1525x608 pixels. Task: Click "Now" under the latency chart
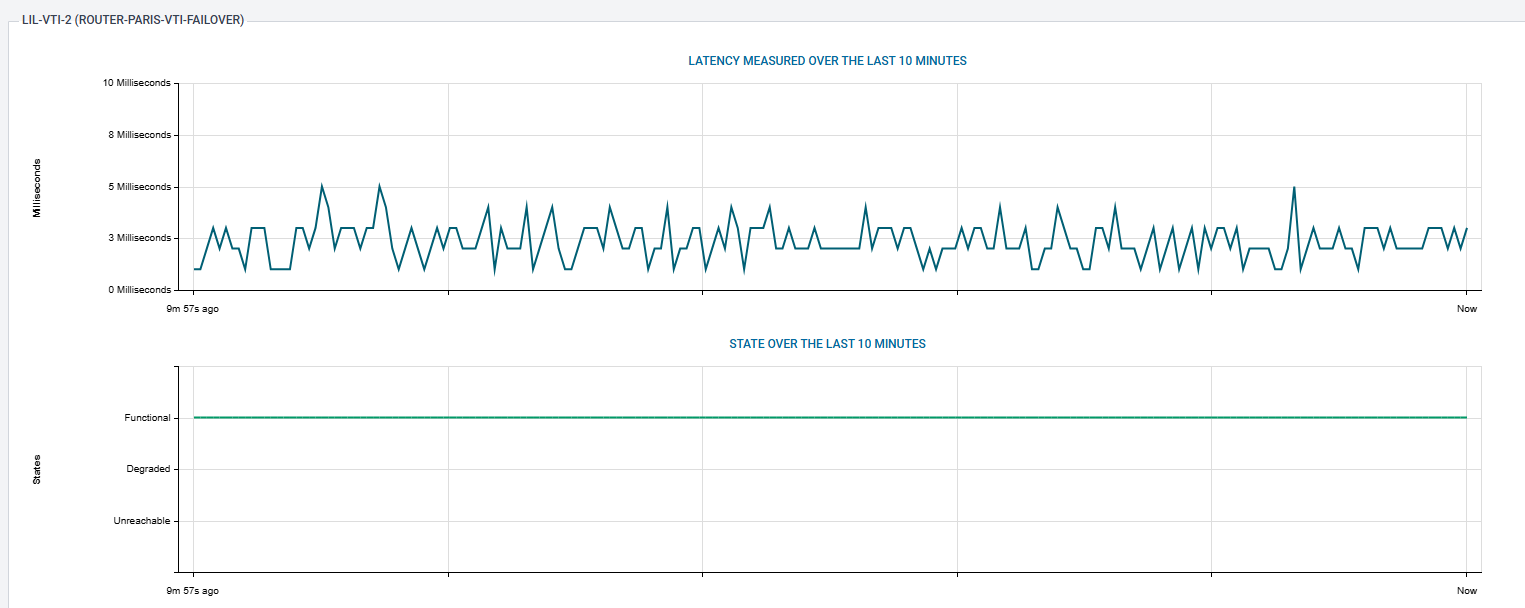[x=1466, y=309]
